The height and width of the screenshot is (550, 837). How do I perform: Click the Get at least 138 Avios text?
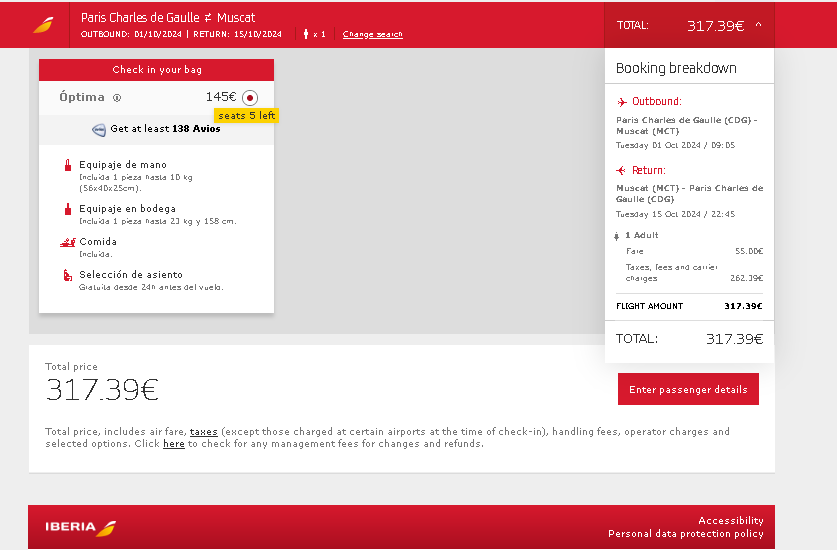coord(165,129)
